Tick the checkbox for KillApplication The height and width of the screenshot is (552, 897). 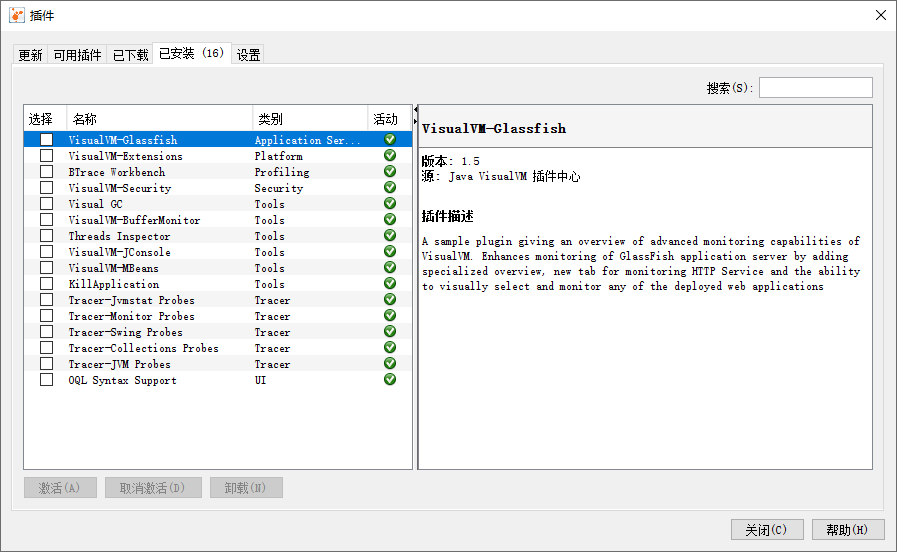[46, 284]
